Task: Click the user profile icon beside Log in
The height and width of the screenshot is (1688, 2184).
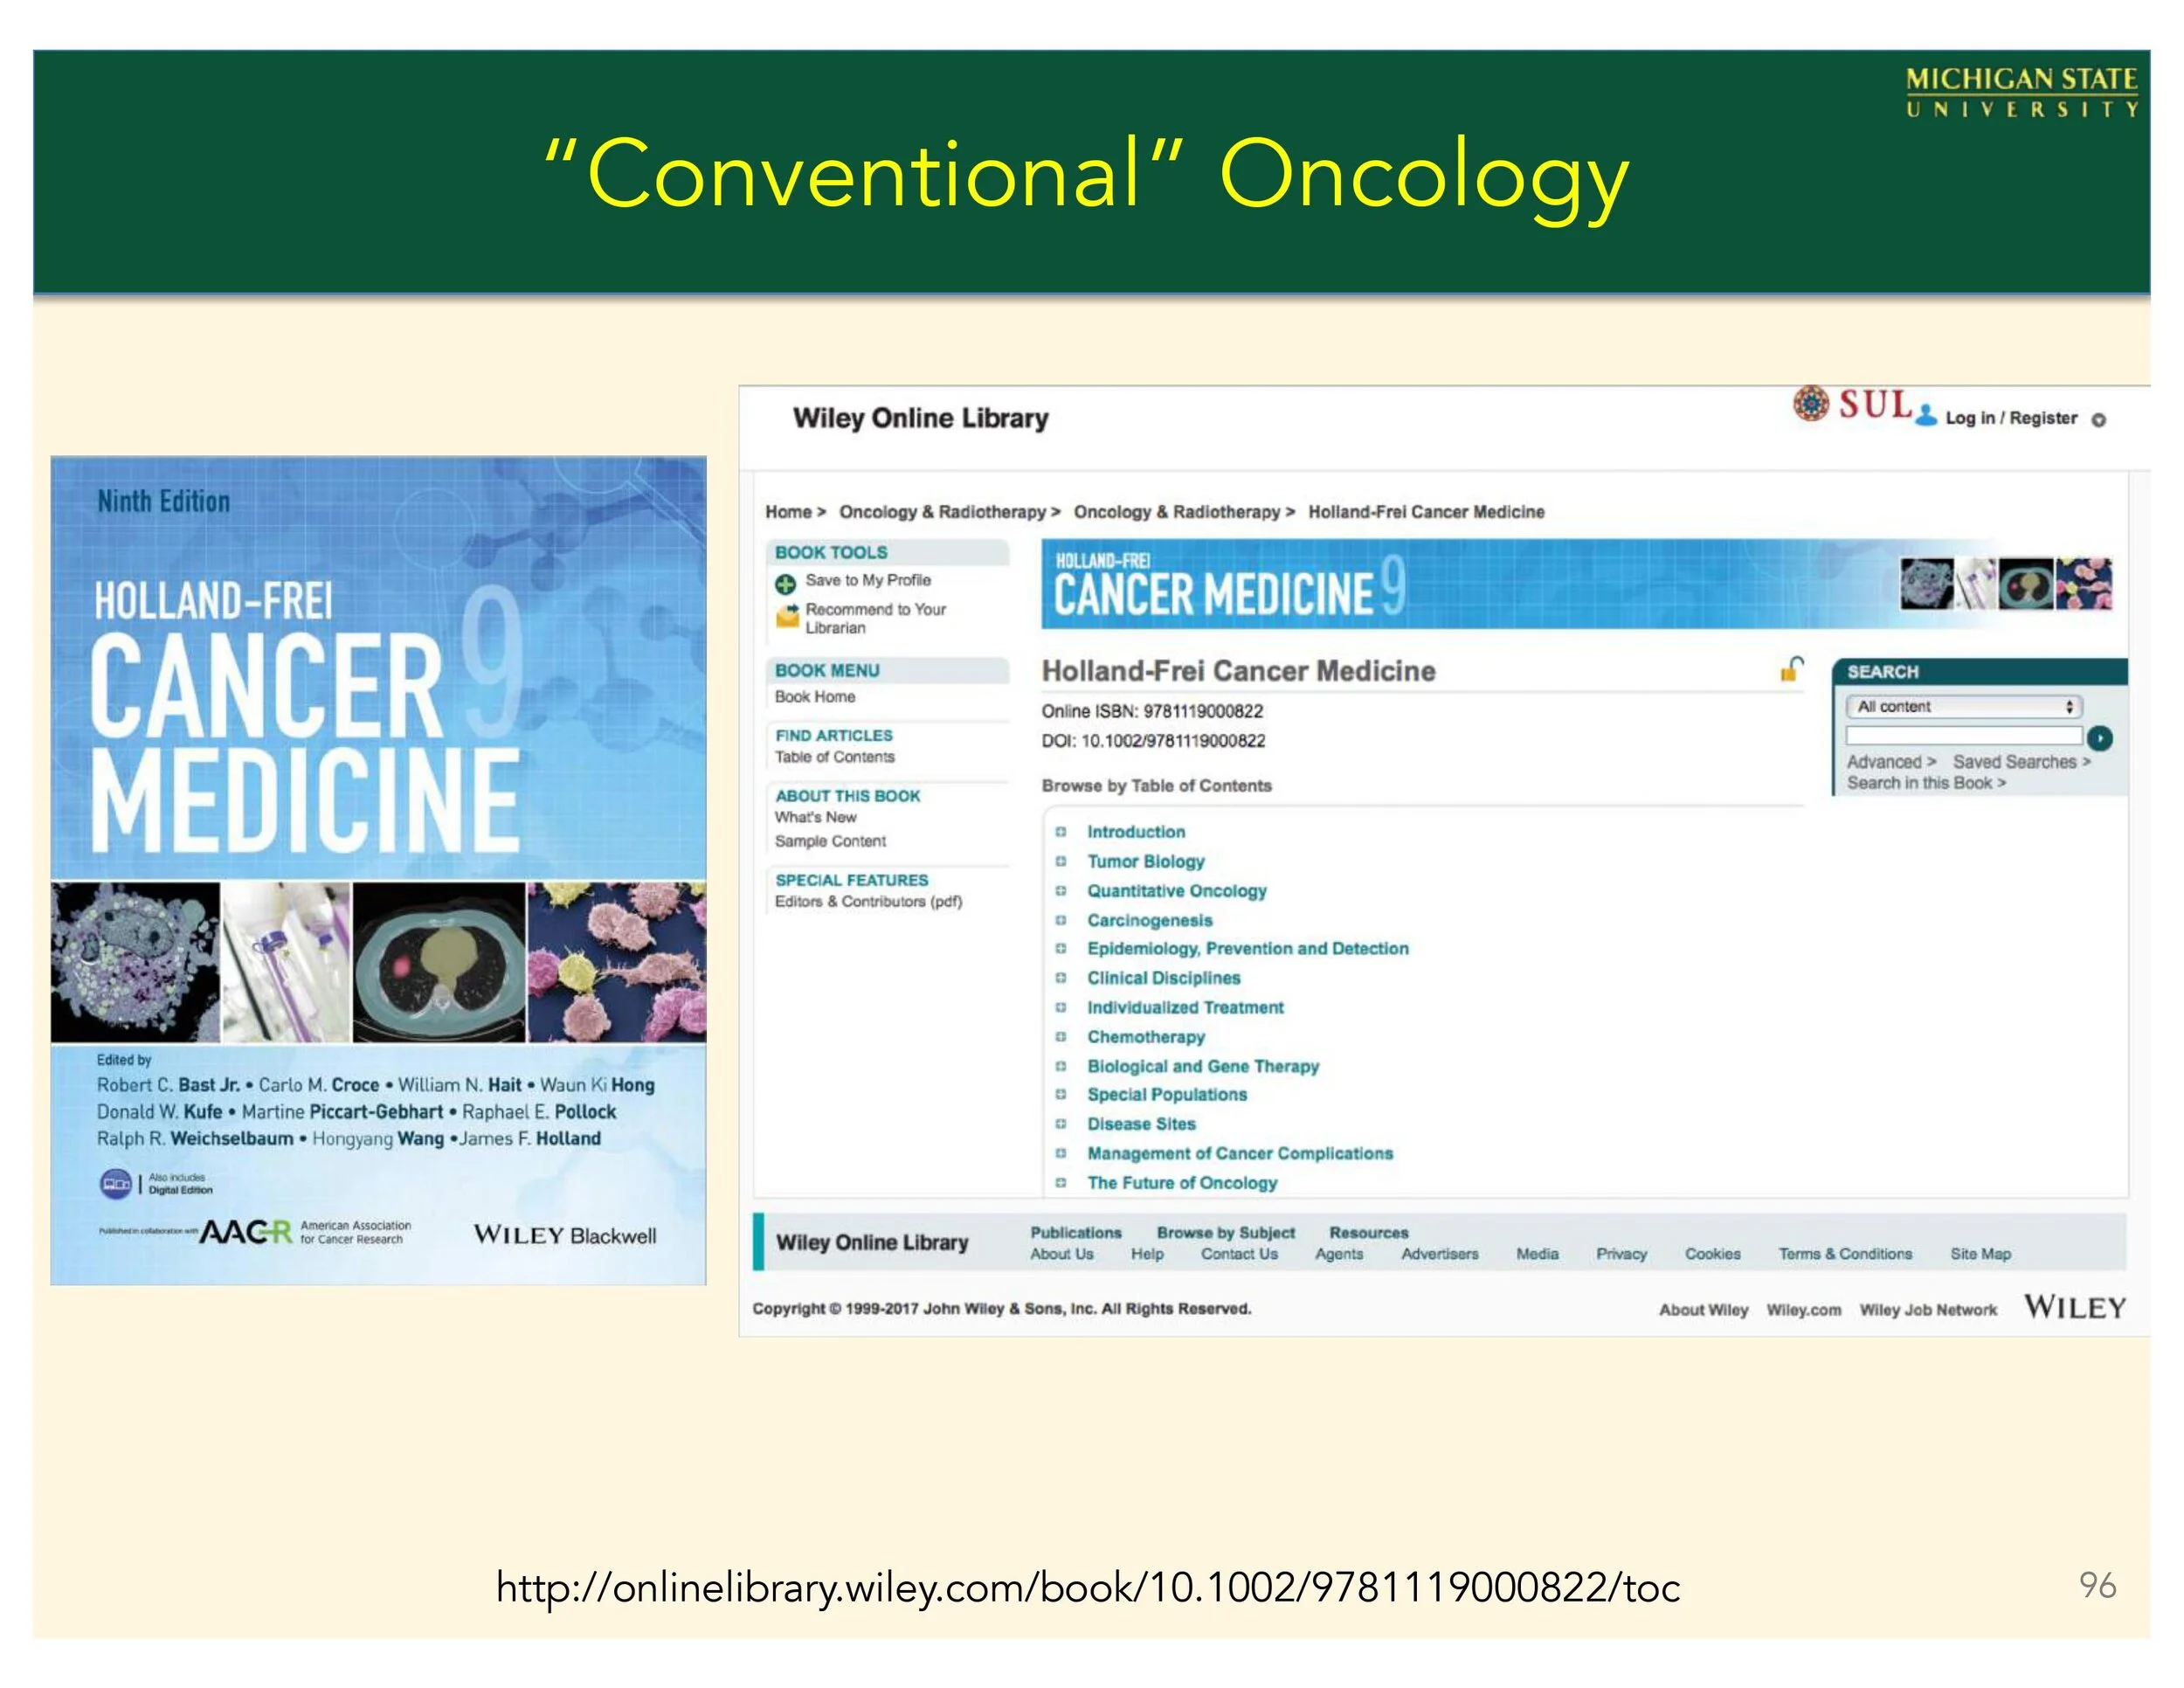Action: [x=1926, y=417]
